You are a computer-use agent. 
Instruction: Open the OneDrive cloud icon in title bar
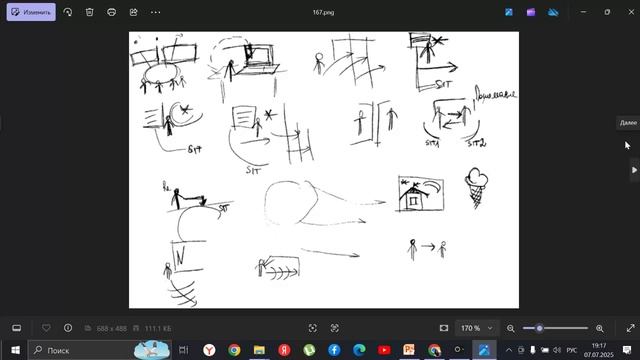(x=553, y=12)
